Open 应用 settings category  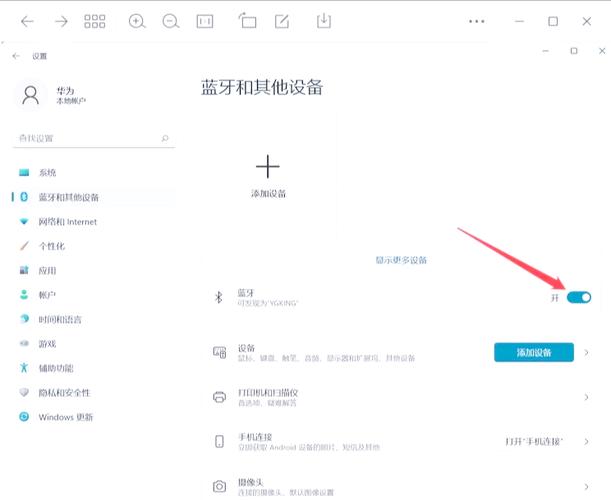click(94, 270)
